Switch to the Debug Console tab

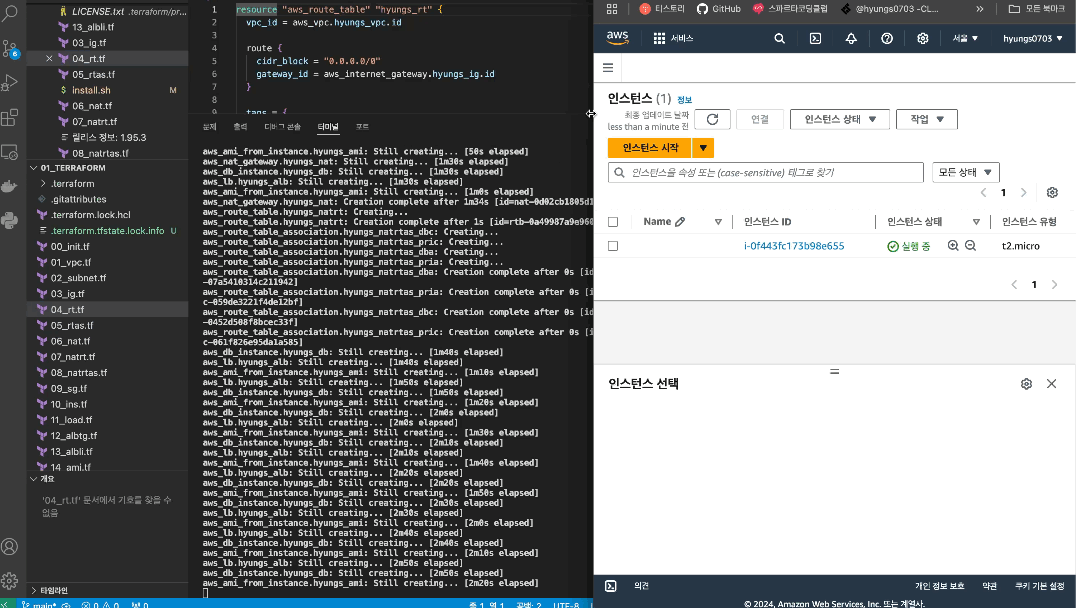282,127
